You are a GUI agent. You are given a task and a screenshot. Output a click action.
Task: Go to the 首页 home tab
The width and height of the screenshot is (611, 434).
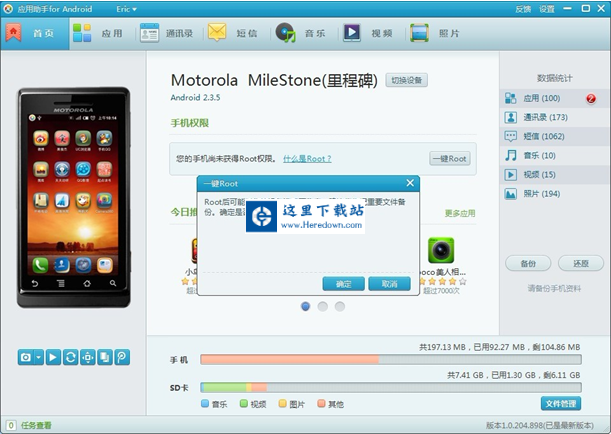[x=35, y=34]
